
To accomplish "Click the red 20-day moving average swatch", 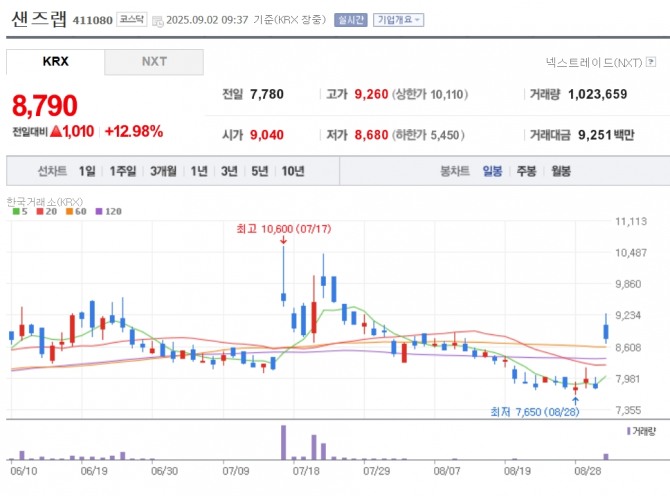I will [40, 211].
